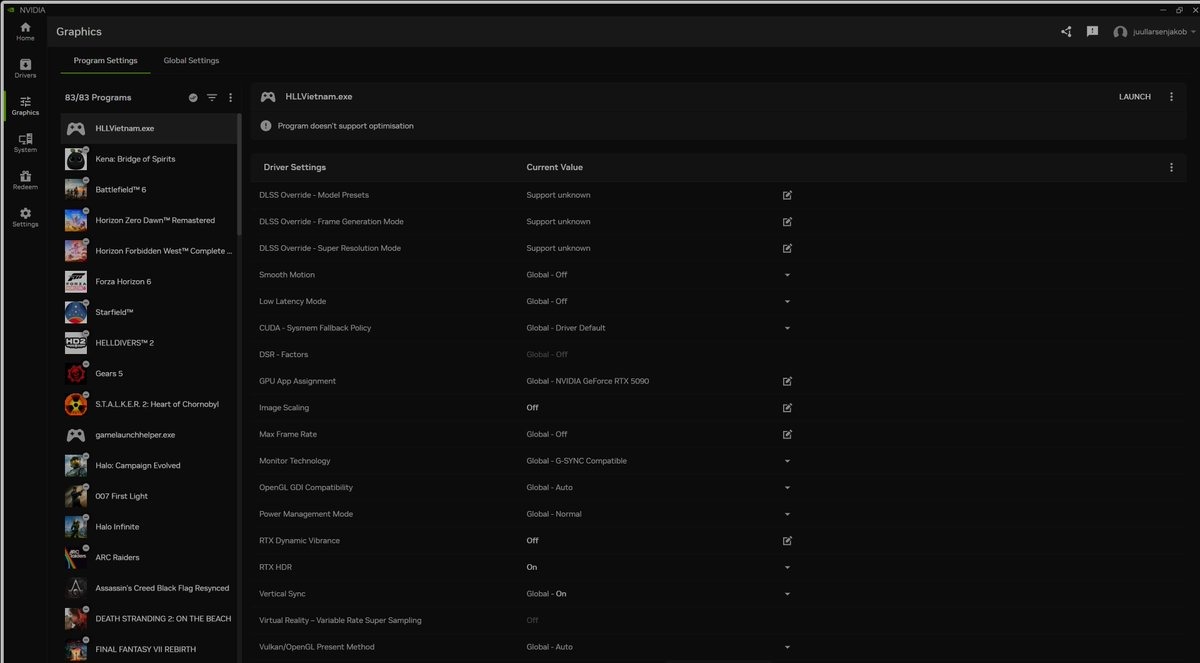Select the Graphics sidebar tab
The width and height of the screenshot is (1200, 663).
(x=25, y=105)
